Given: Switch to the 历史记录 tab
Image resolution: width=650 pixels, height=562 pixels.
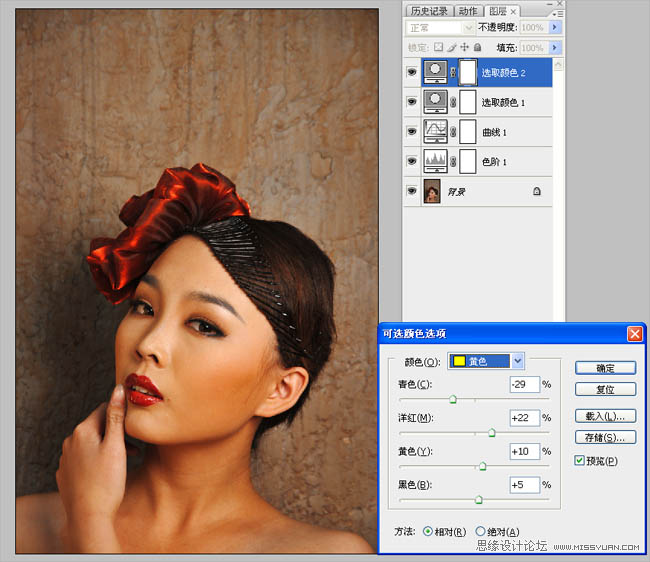Looking at the screenshot, I should pyautogui.click(x=428, y=11).
